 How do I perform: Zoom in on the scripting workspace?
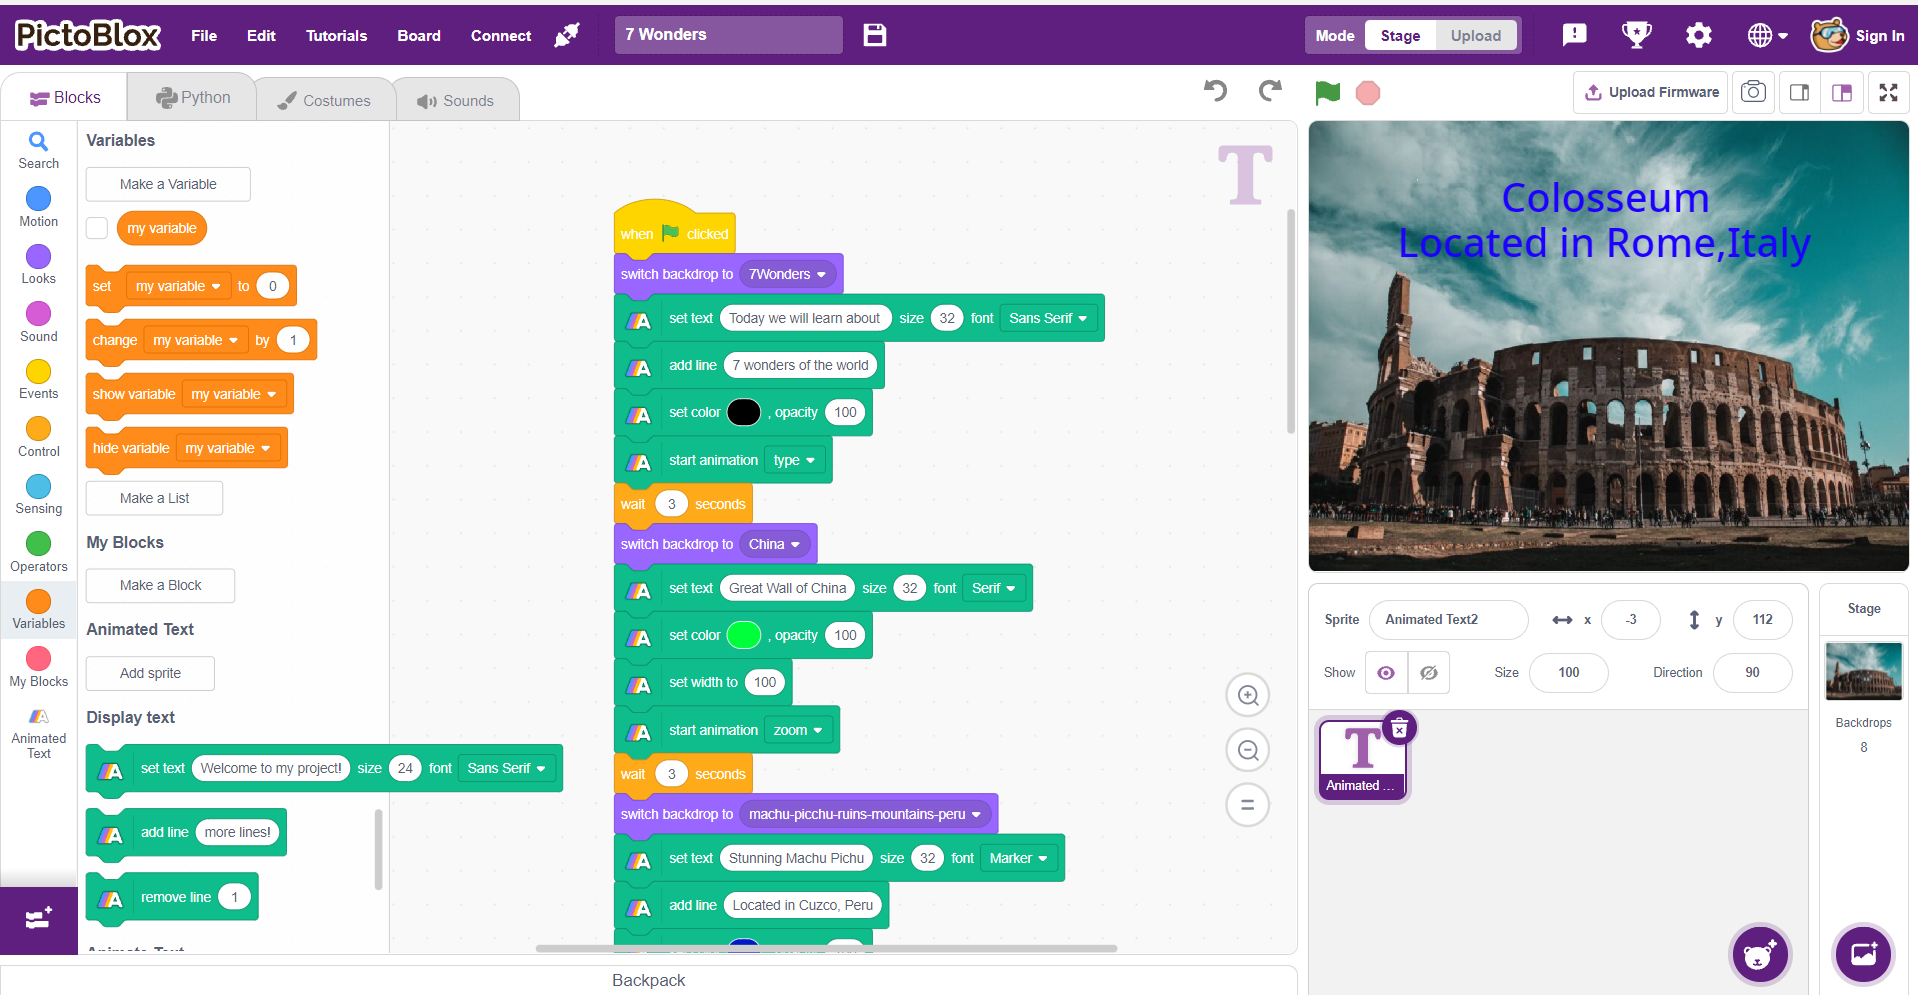coord(1247,696)
